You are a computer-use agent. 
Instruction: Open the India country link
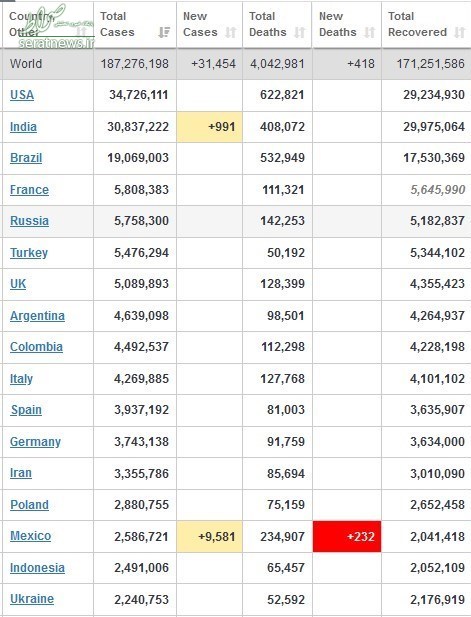(x=23, y=127)
